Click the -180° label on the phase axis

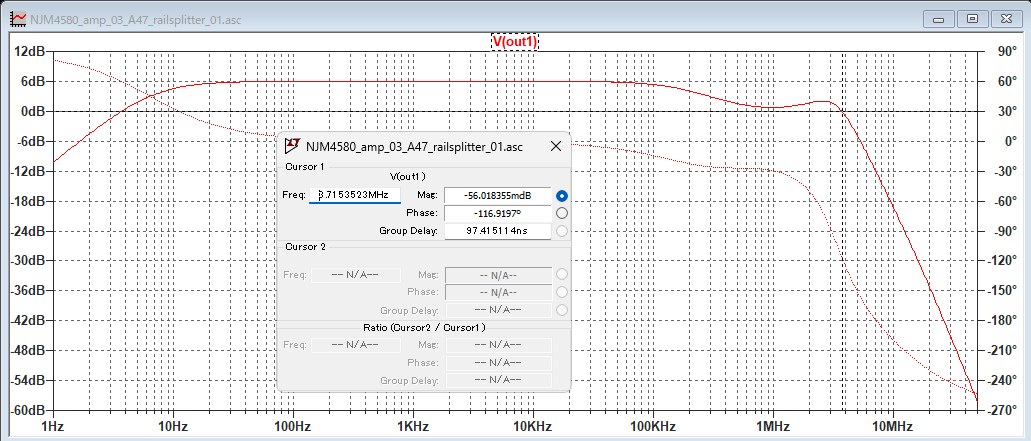pos(1004,321)
